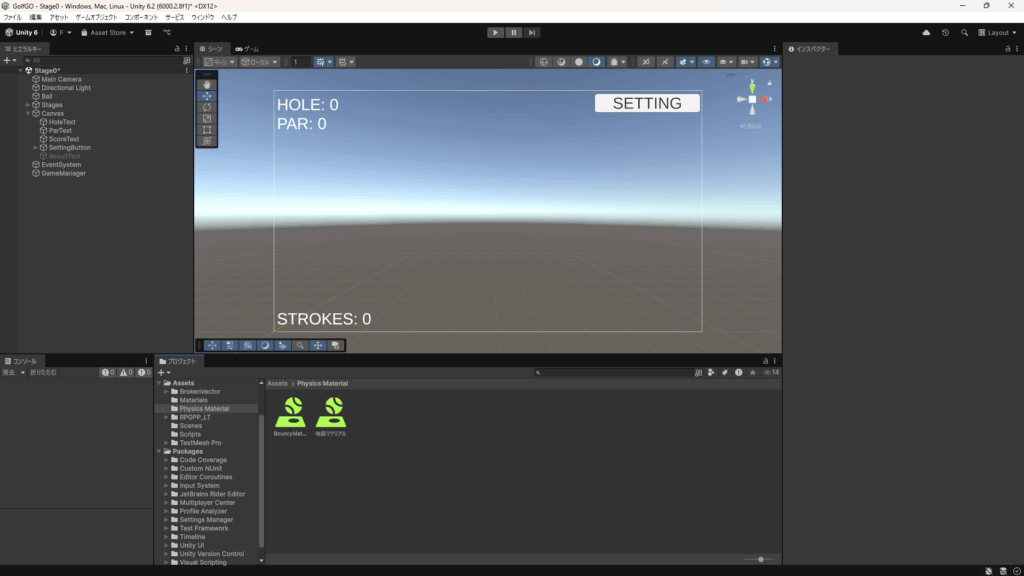Adjust the asset icon size slider
The image size is (1024, 576).
point(760,559)
